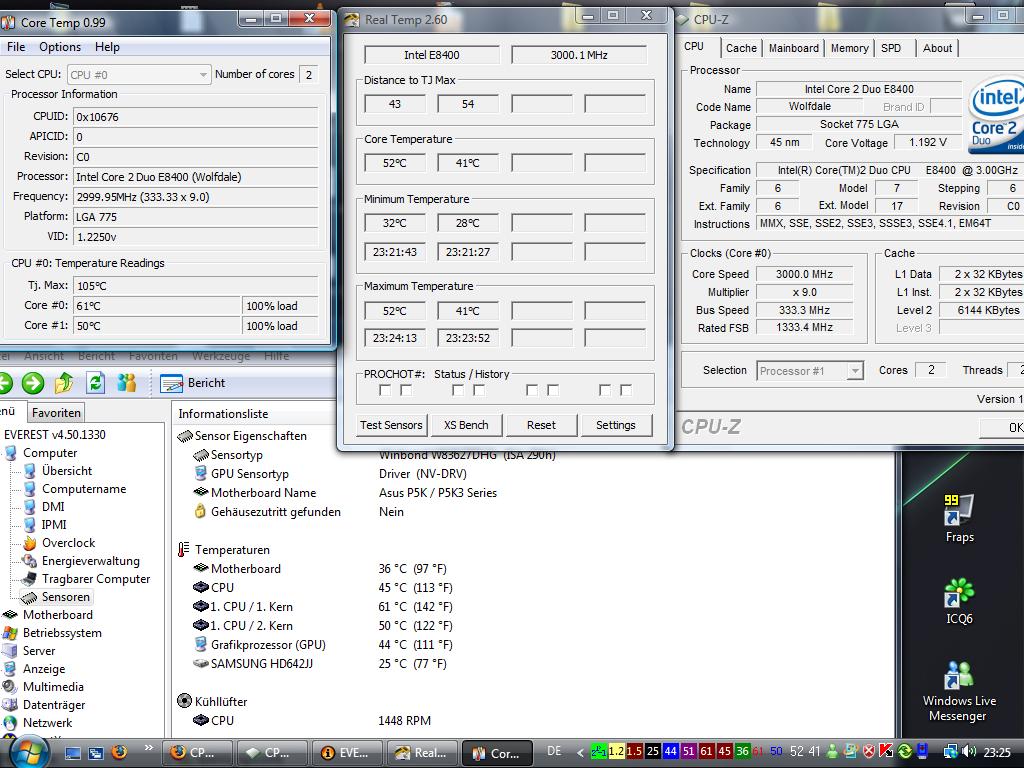Viewport: 1024px width, 768px height.
Task: Open the Fraps desktop shortcut
Action: tap(959, 519)
